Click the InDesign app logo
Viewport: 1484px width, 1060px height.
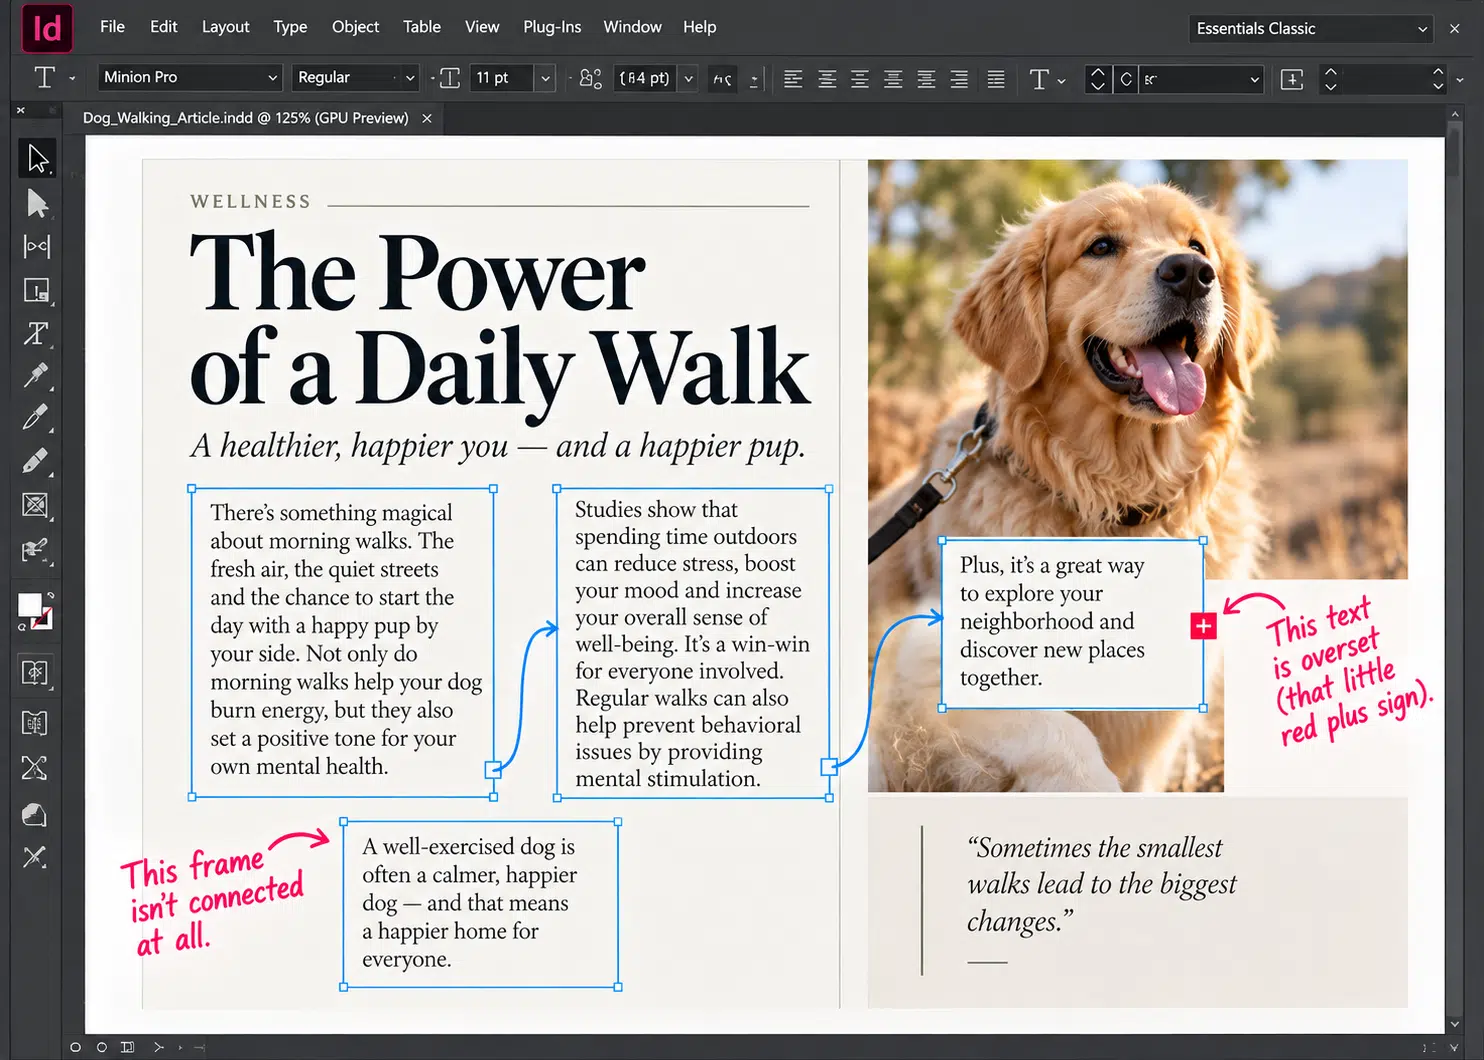tap(47, 28)
